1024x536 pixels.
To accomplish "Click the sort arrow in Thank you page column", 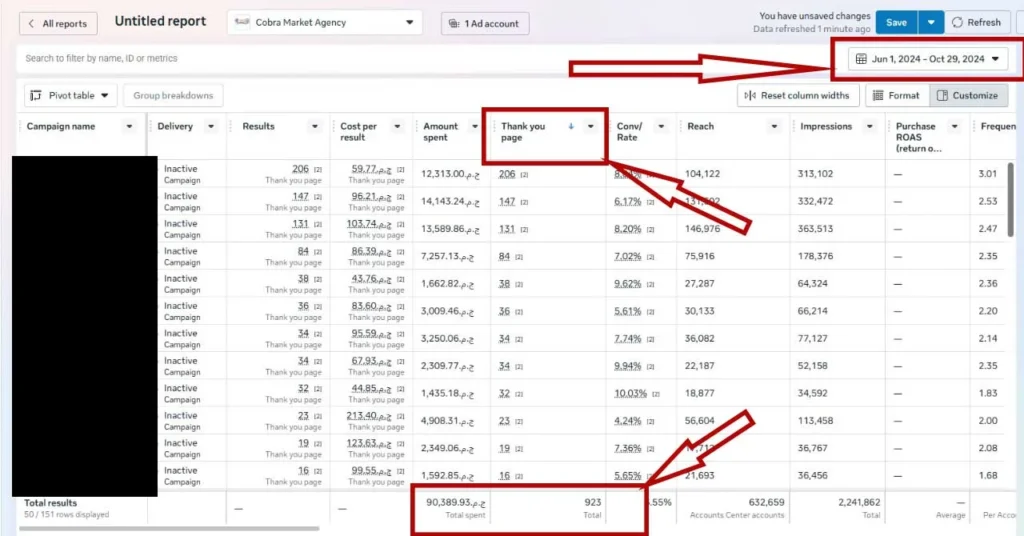I will coord(571,127).
